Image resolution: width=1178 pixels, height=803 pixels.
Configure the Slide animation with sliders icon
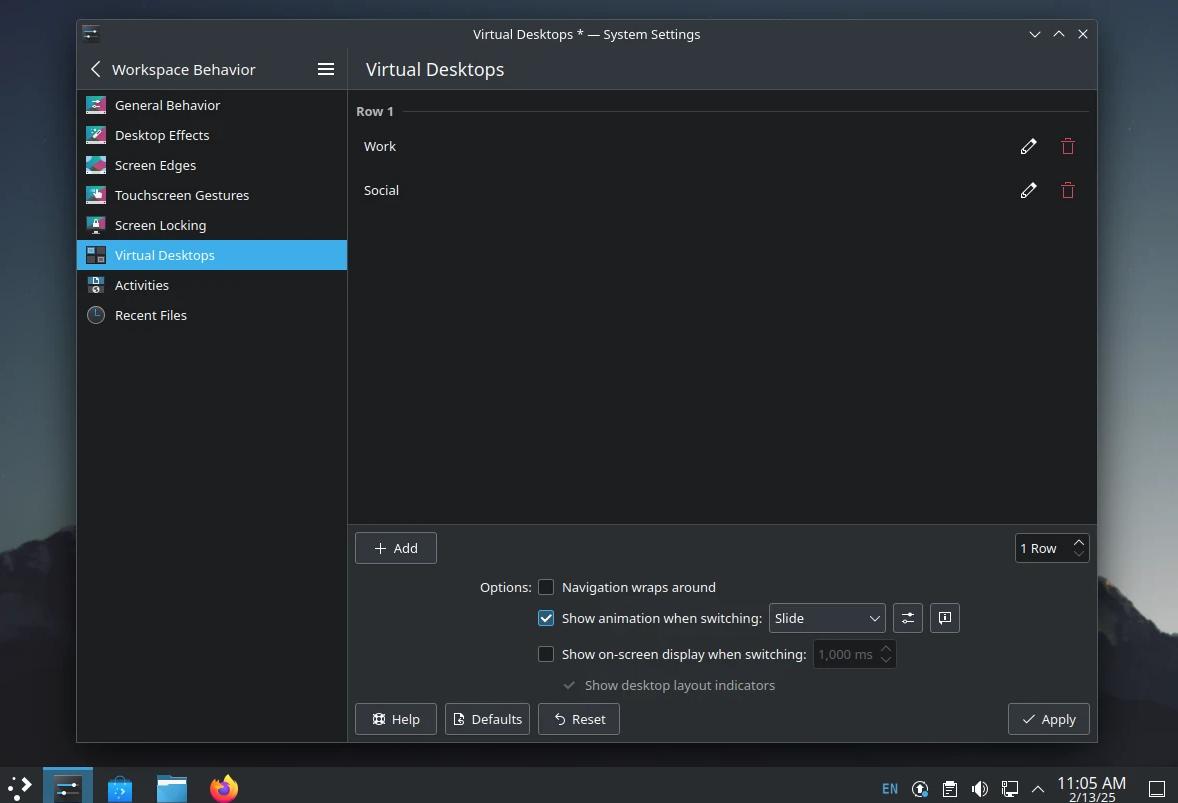(907, 618)
